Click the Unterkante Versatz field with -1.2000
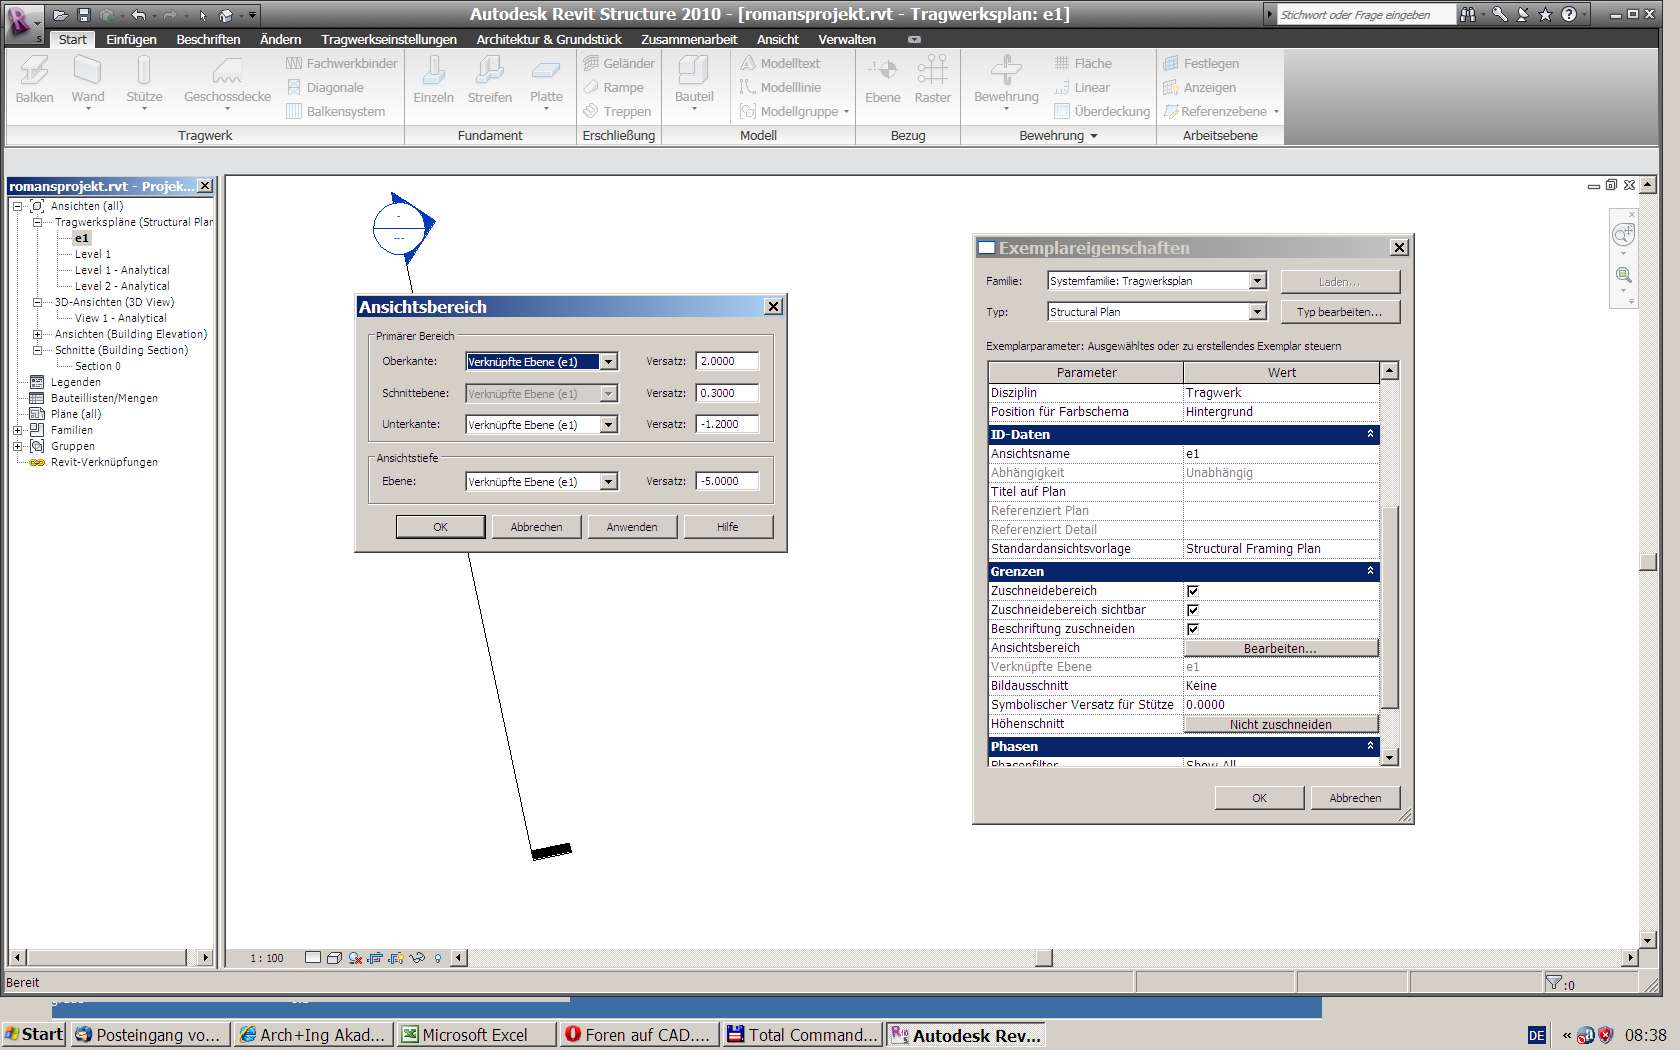The height and width of the screenshot is (1050, 1680). 727,425
